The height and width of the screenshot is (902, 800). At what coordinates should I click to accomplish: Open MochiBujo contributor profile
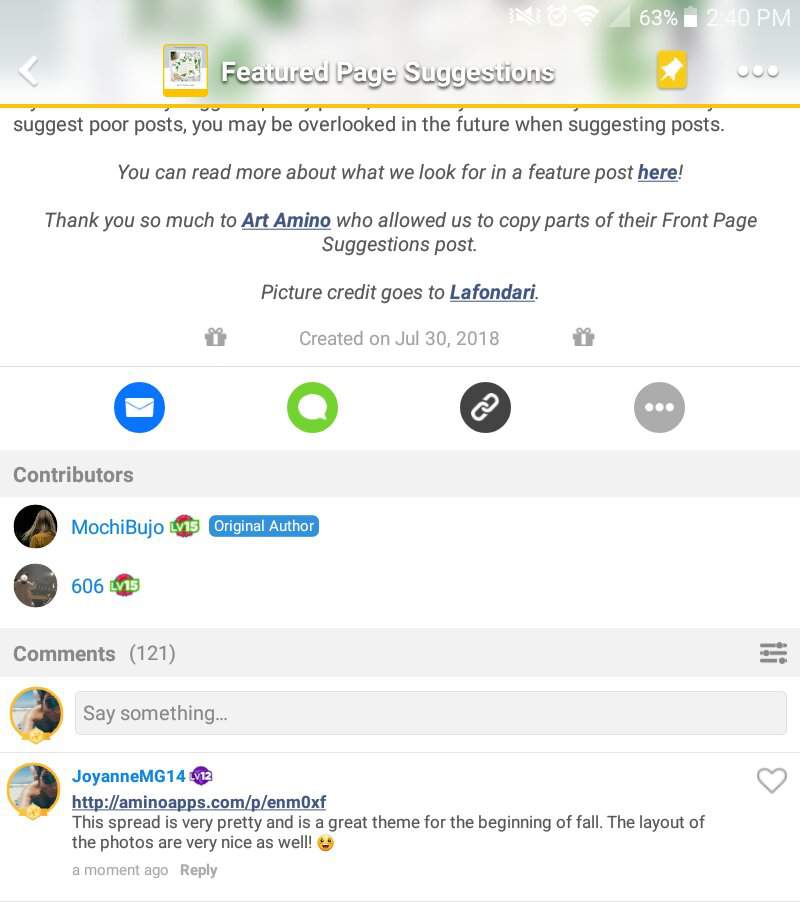[x=117, y=526]
